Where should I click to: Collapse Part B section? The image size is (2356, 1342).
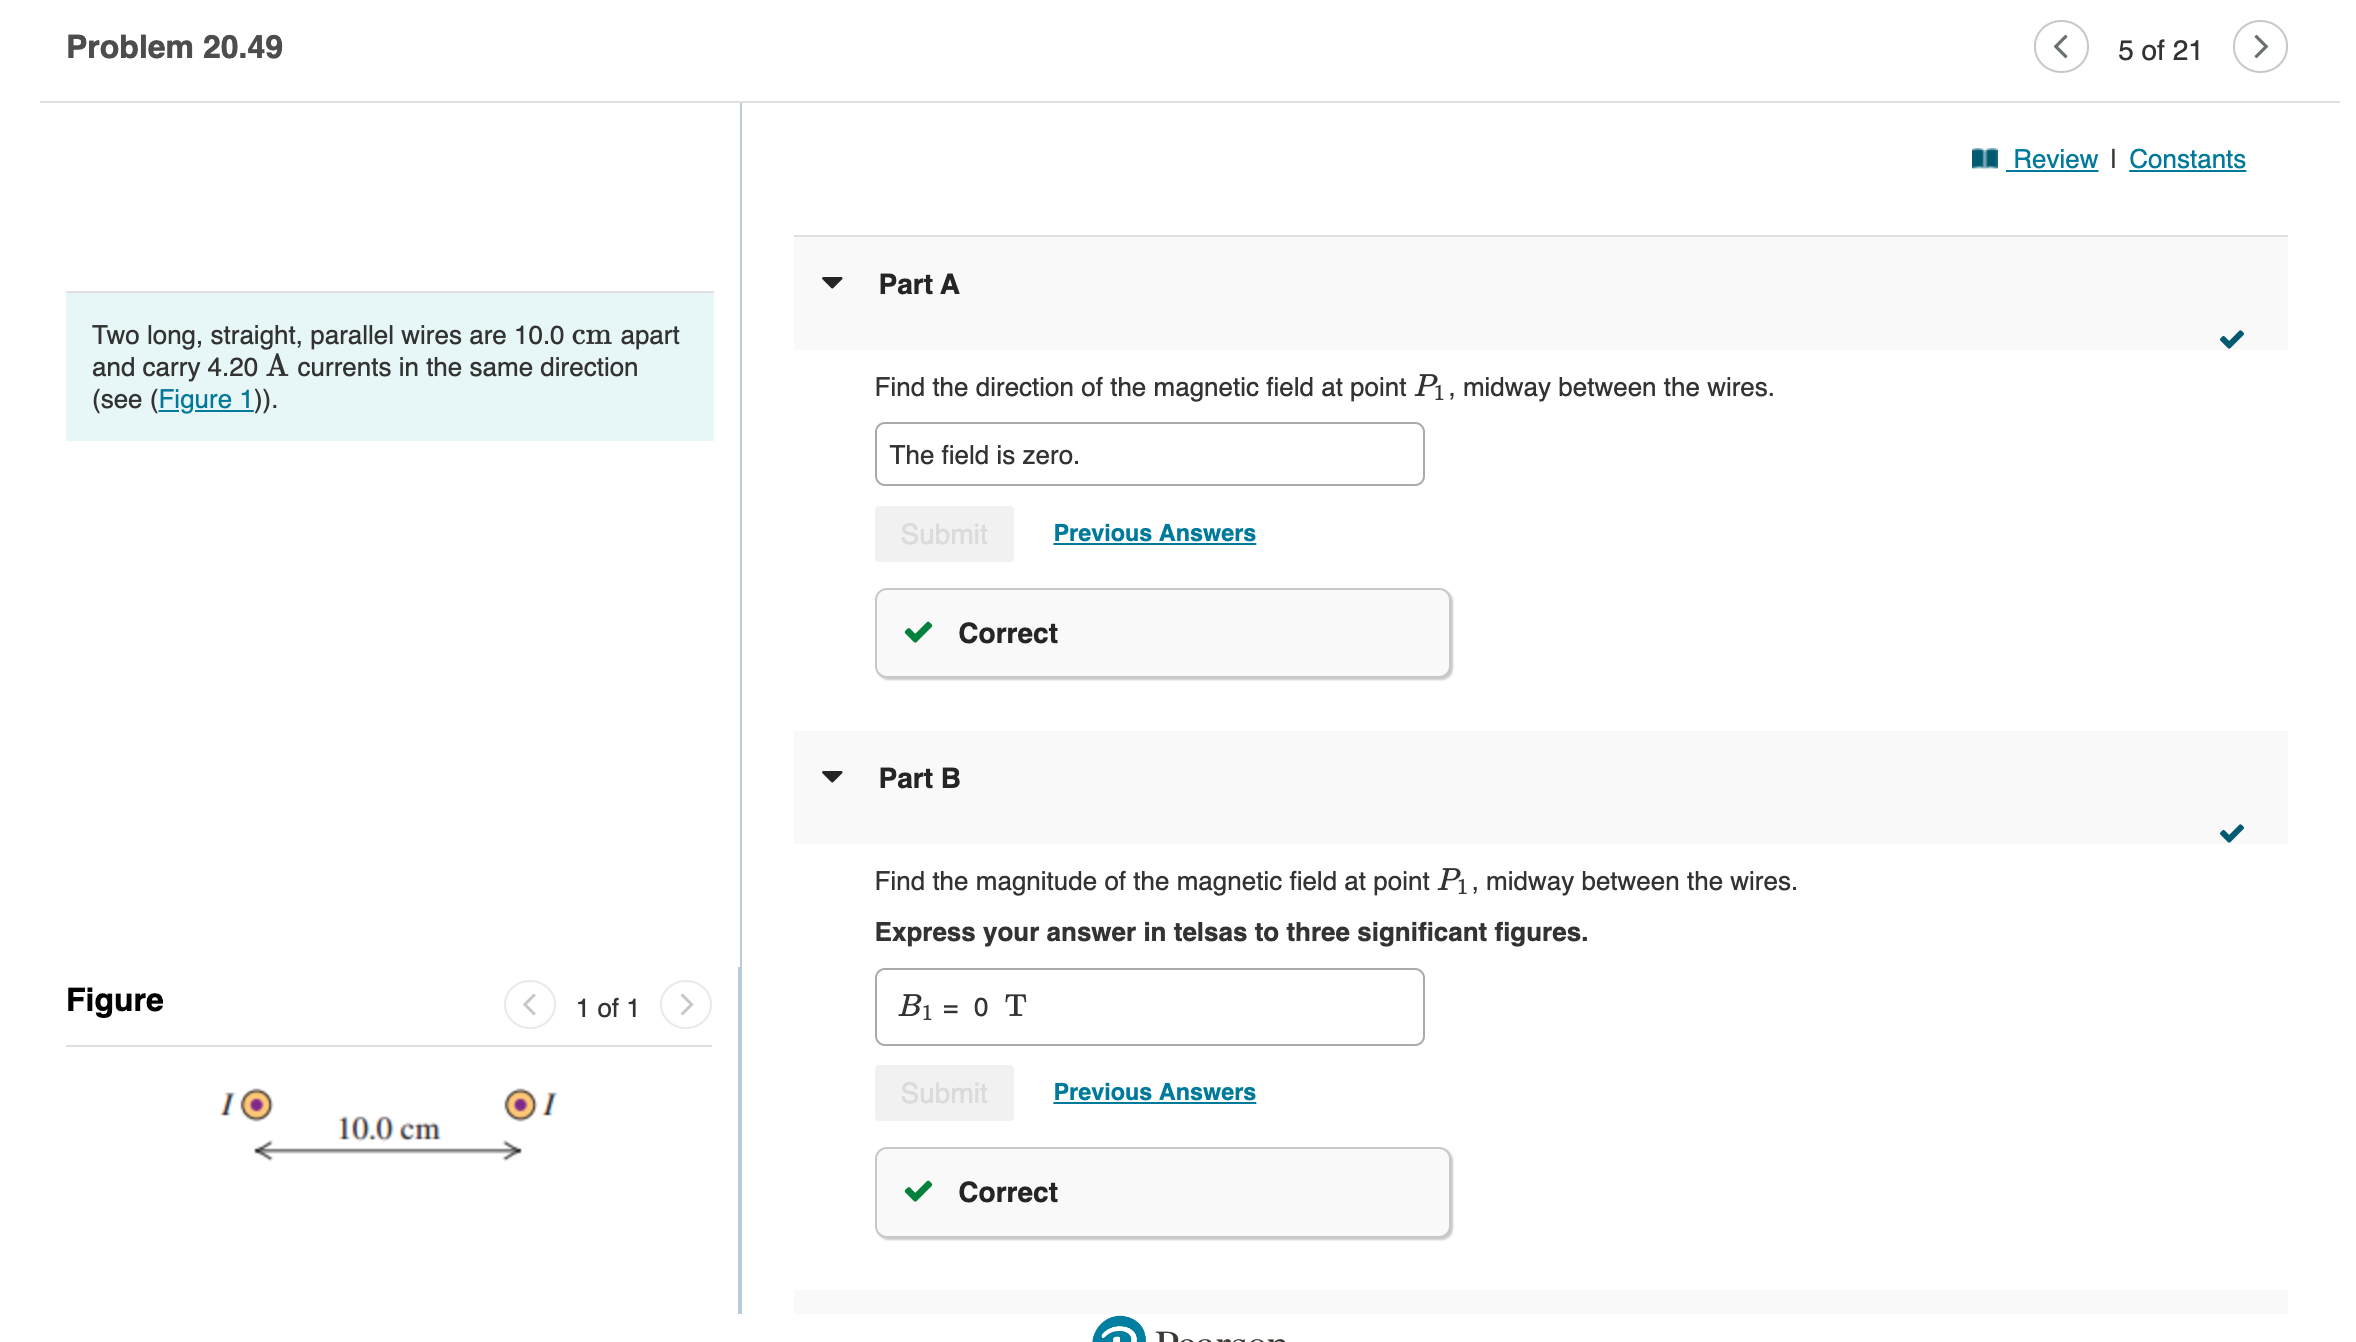tap(832, 778)
